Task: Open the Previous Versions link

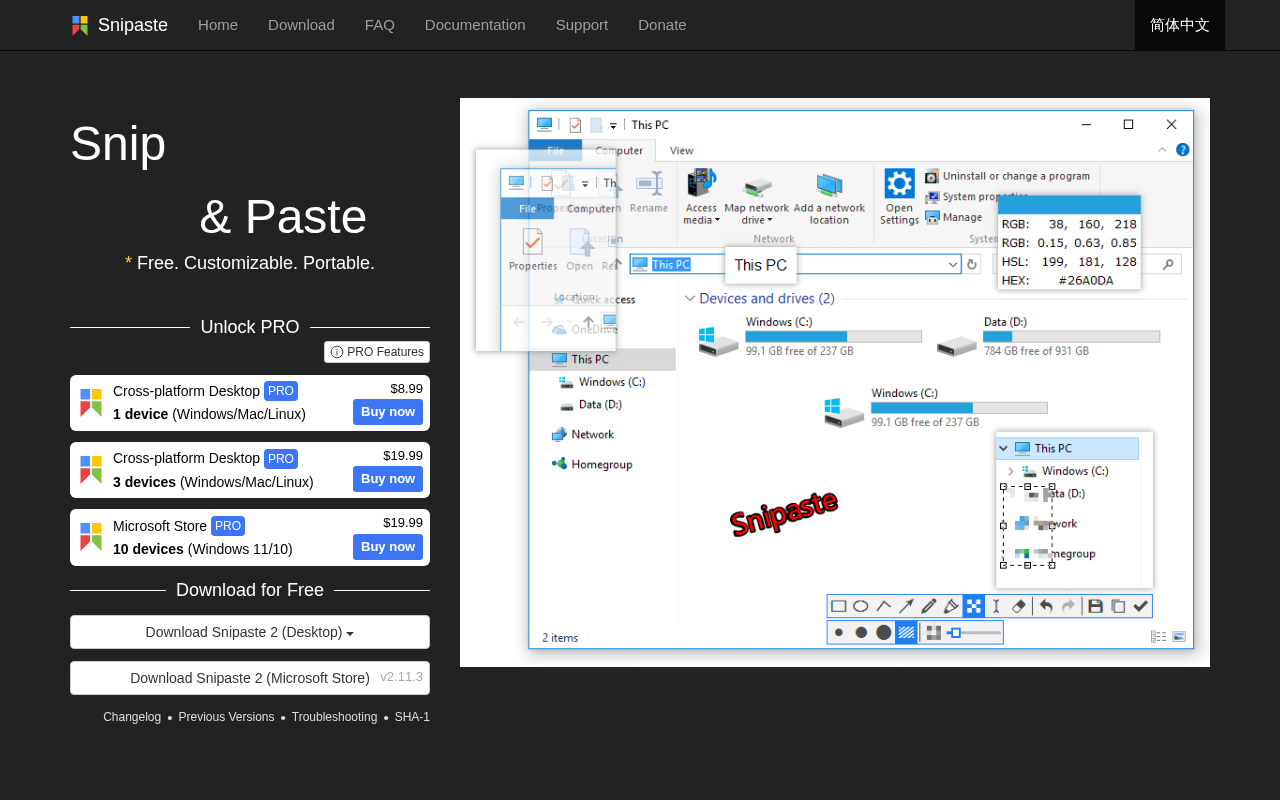Action: pos(226,717)
